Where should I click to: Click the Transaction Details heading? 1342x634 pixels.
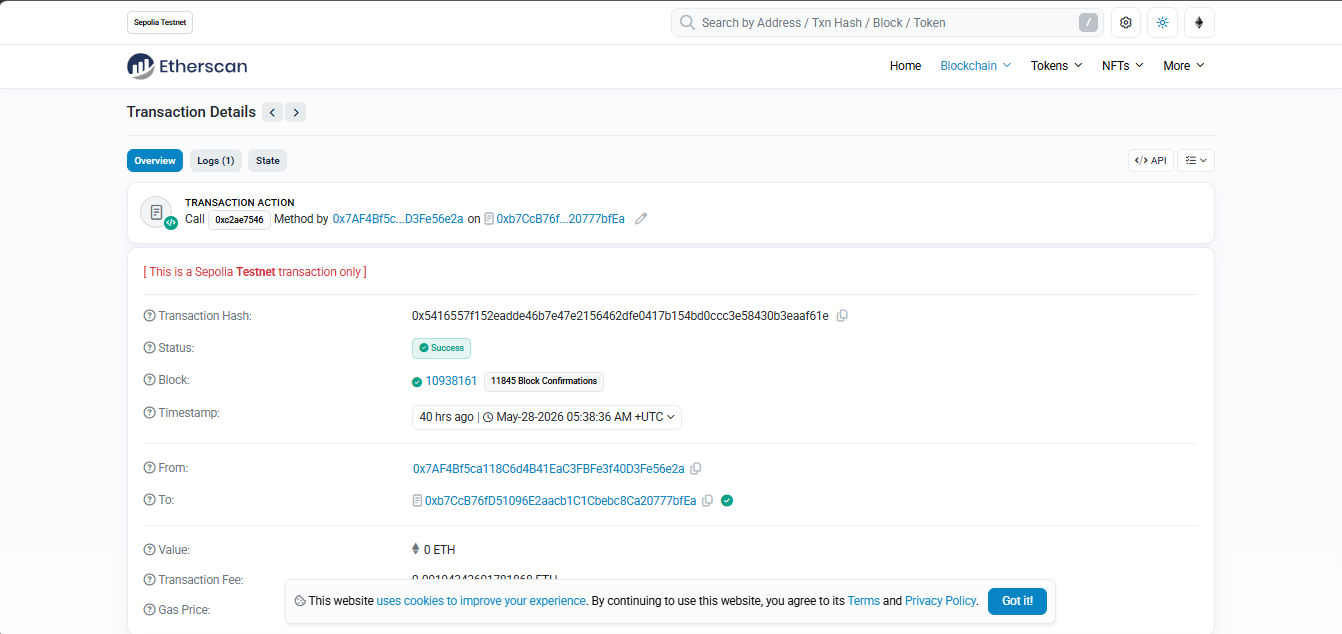[191, 112]
